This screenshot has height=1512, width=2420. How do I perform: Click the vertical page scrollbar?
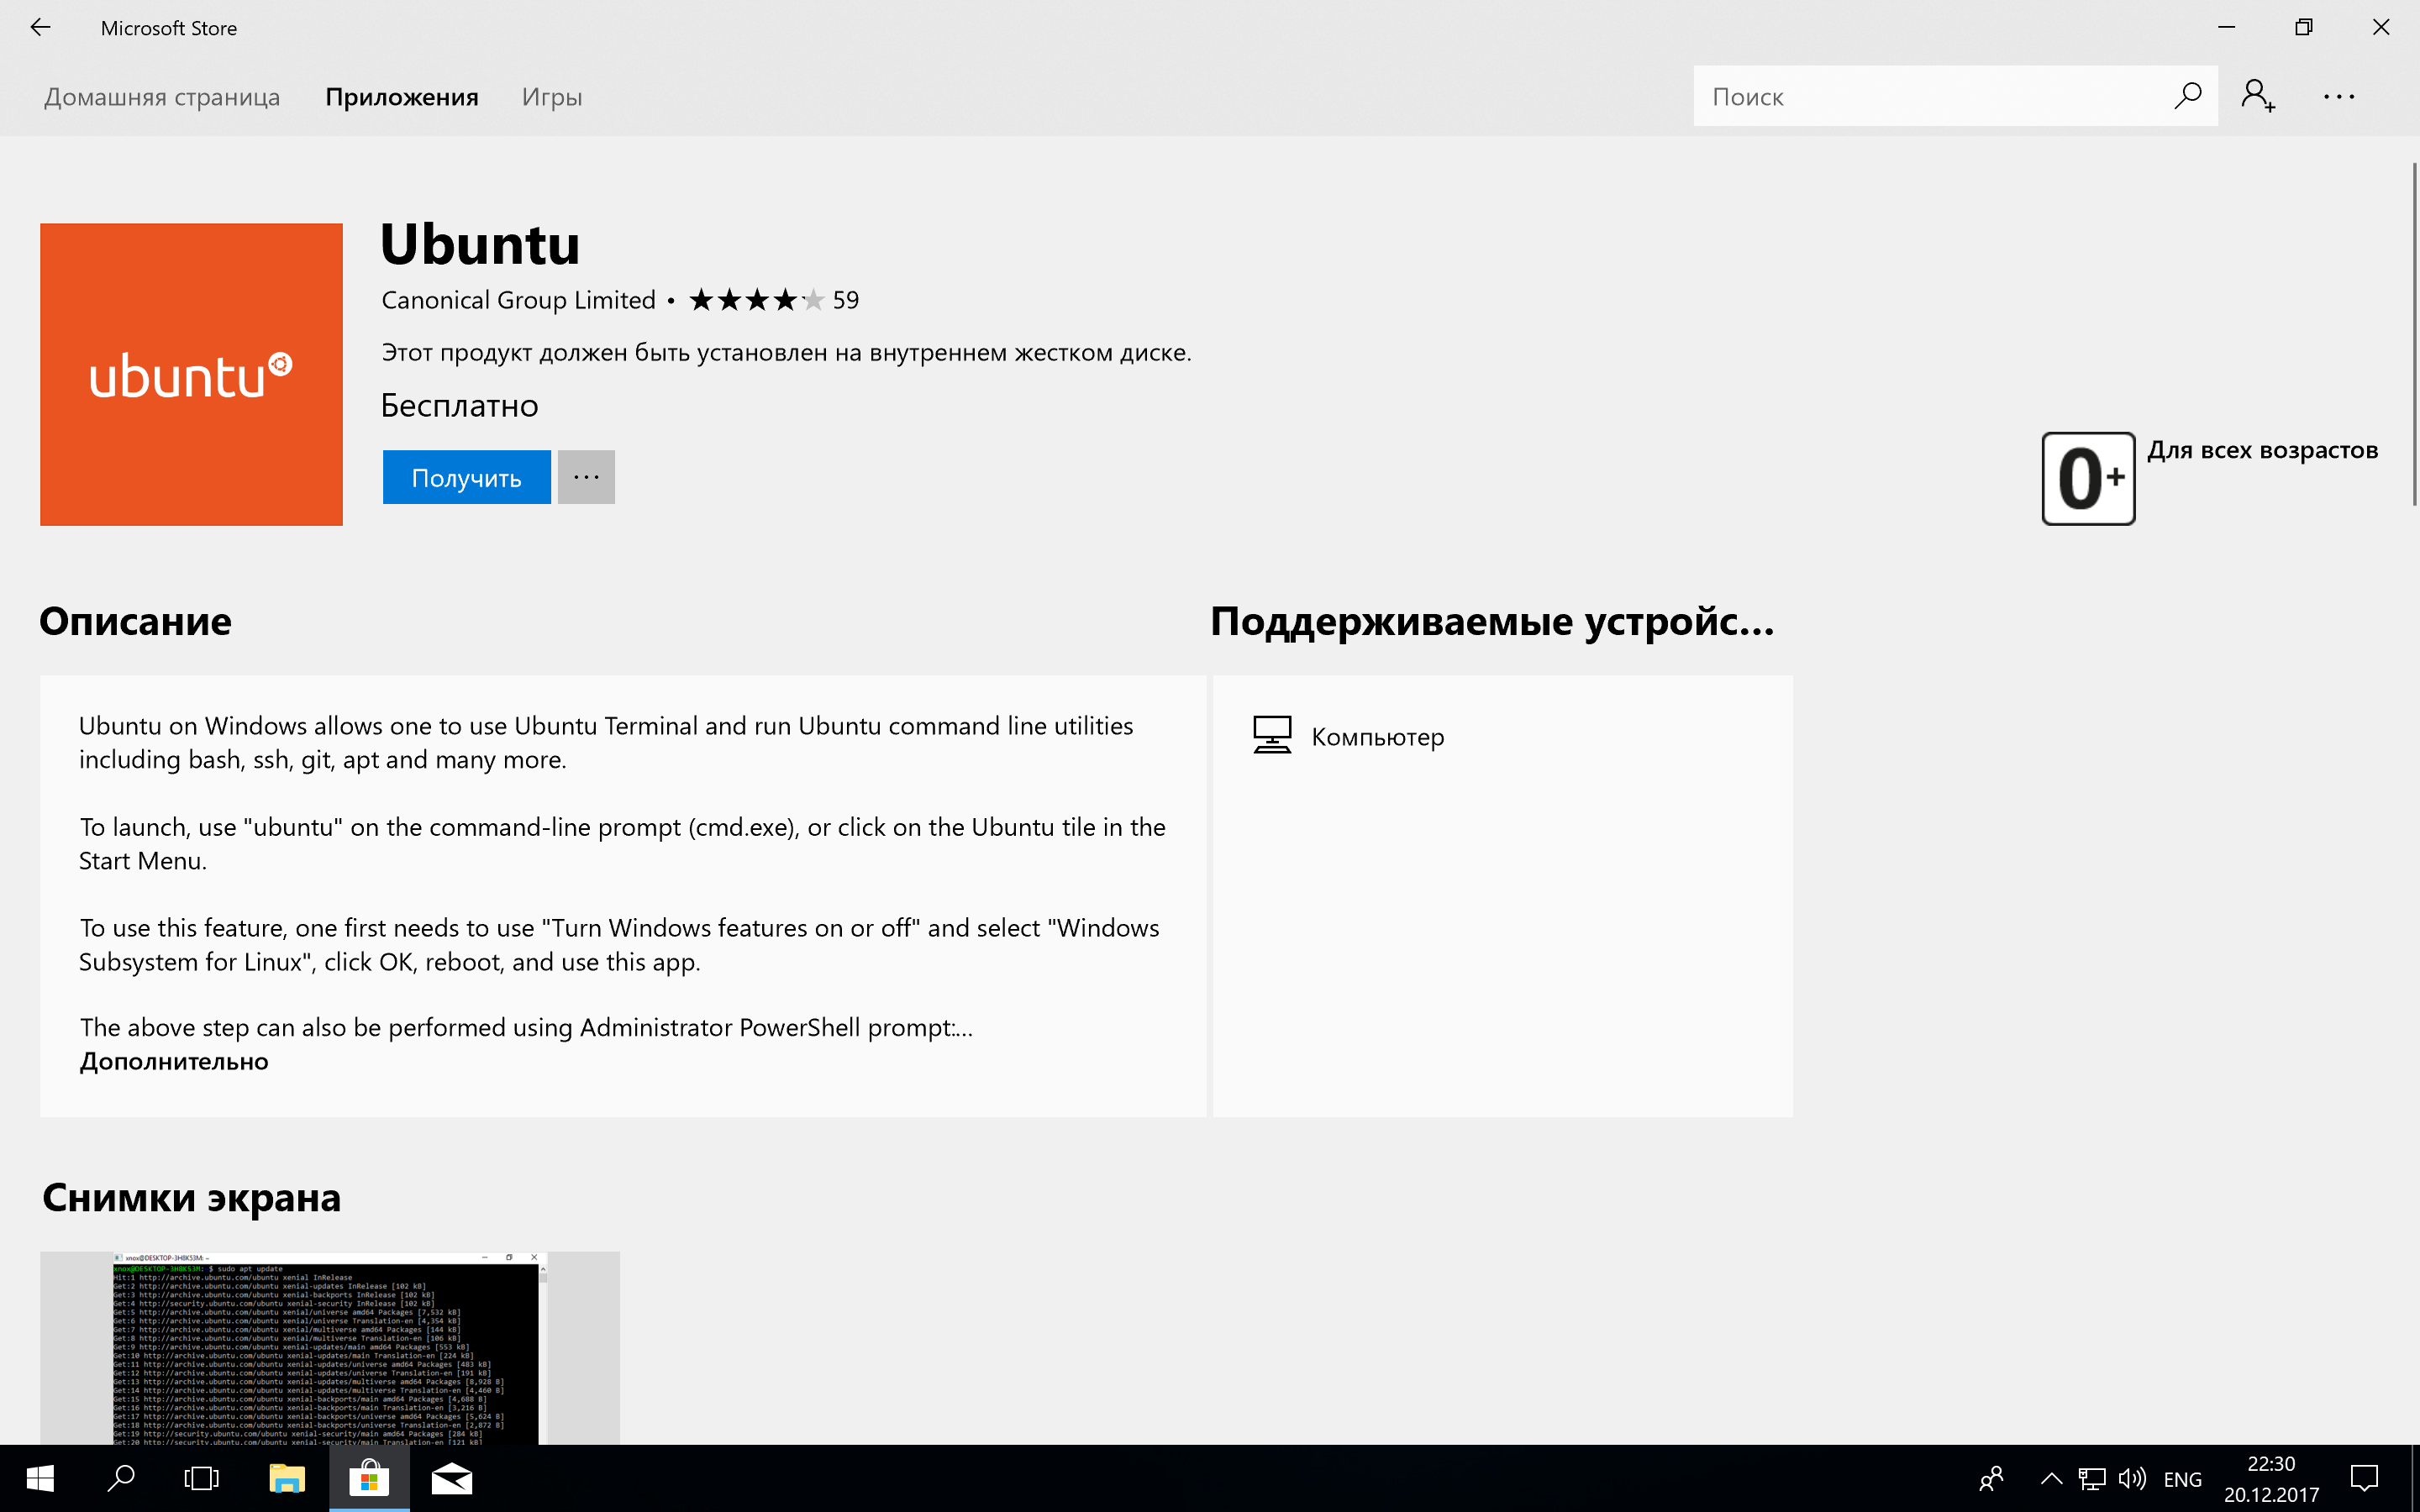point(2414,335)
